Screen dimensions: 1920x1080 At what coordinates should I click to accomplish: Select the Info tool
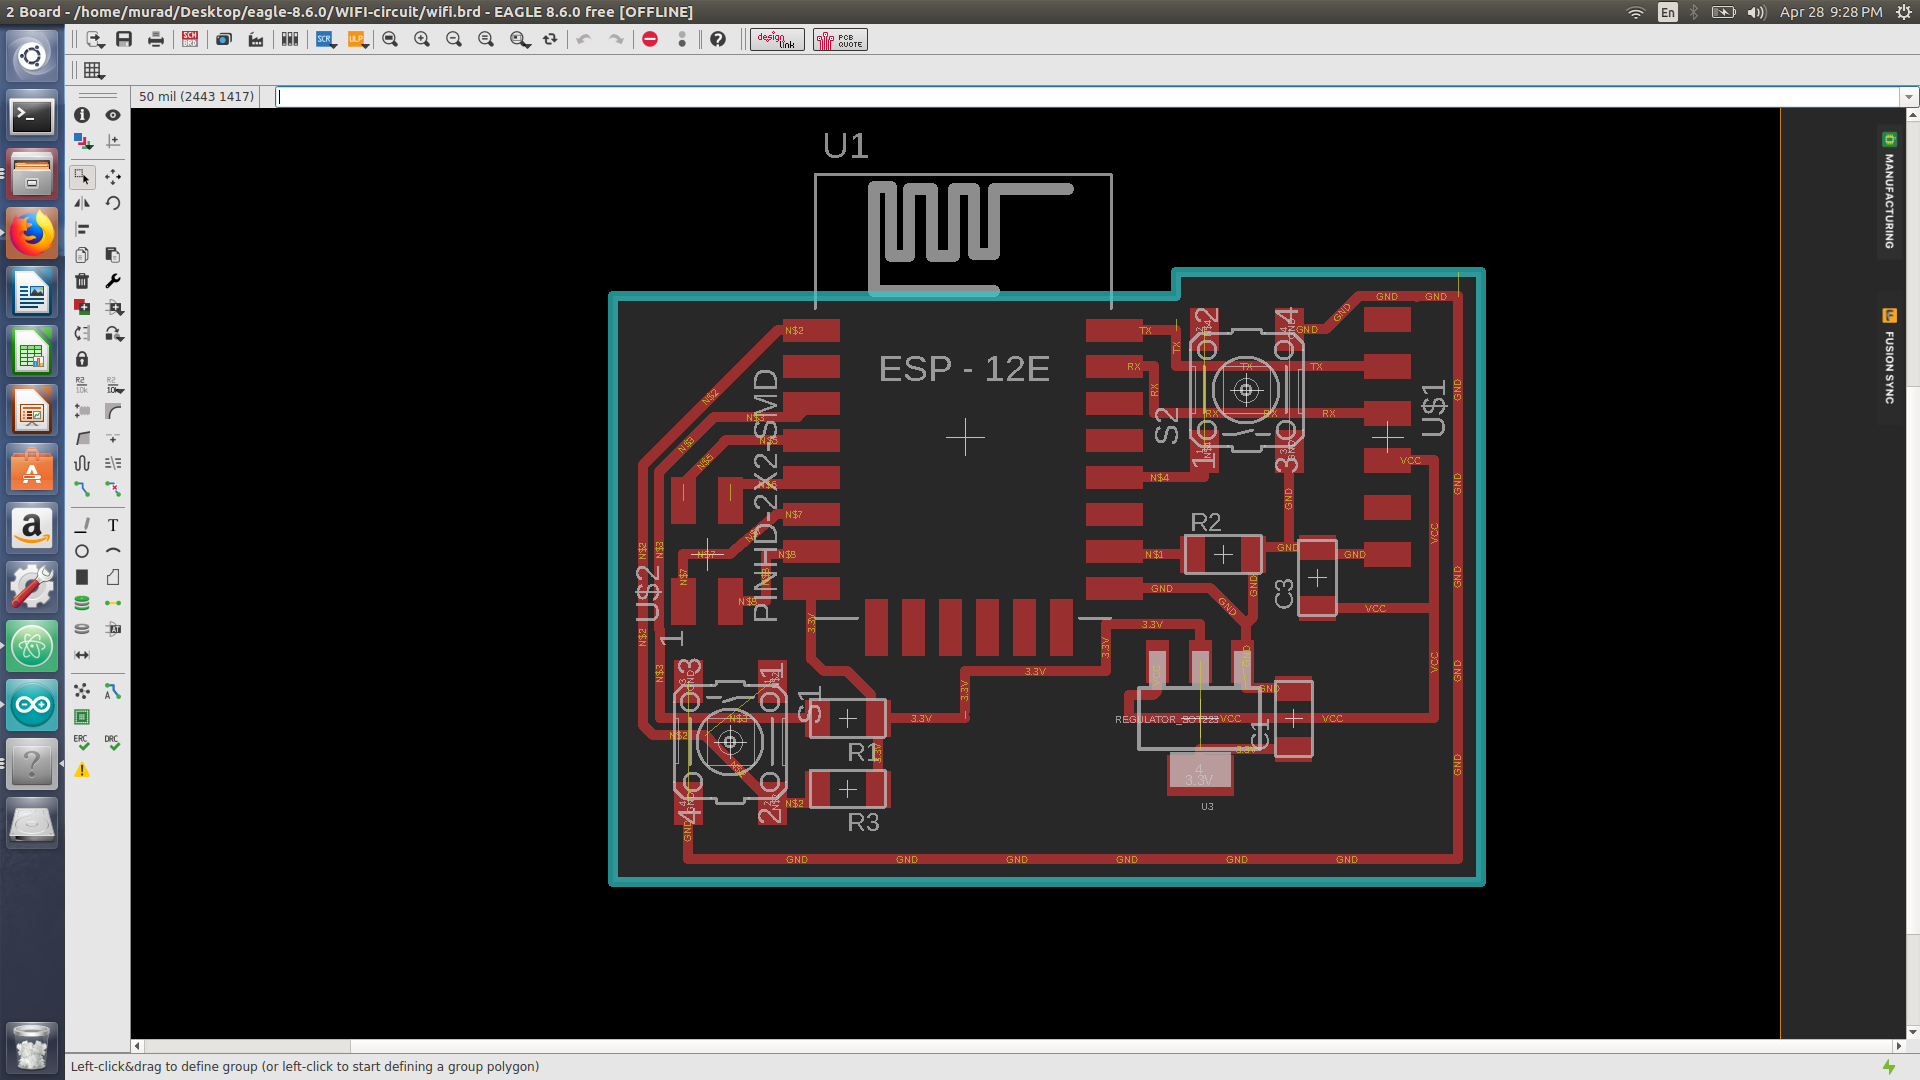pyautogui.click(x=82, y=115)
